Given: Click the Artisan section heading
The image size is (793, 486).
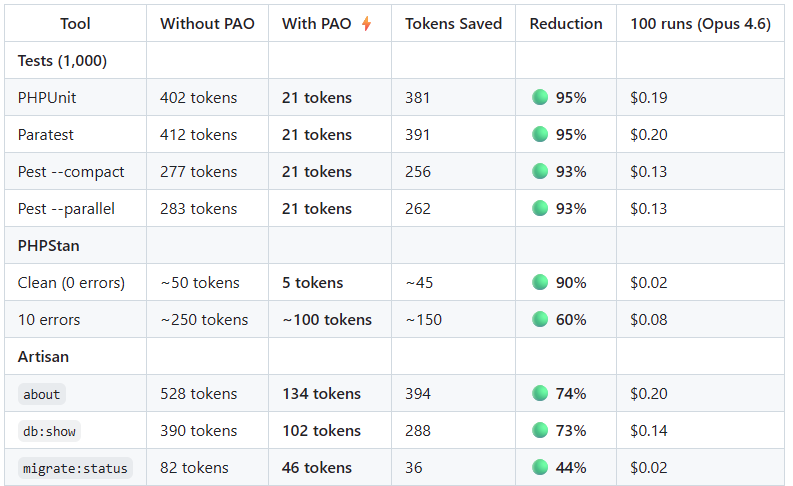Looking at the screenshot, I should click(x=43, y=357).
